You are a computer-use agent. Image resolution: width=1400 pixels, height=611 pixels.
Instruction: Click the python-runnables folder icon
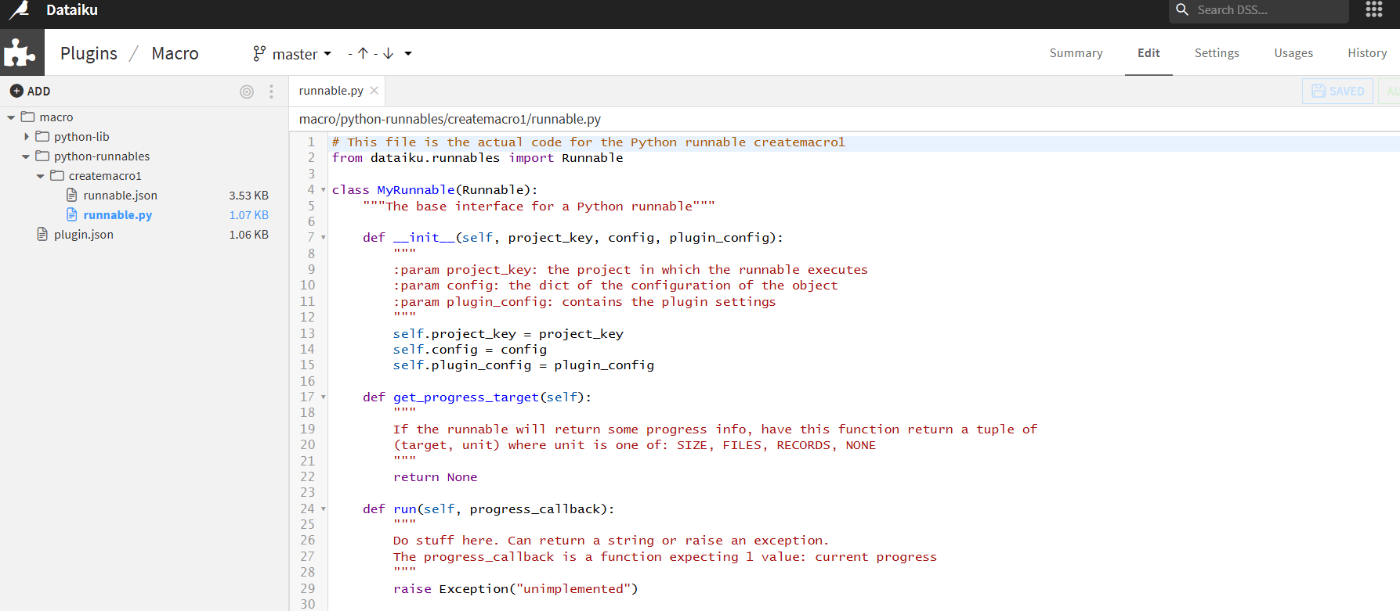(42, 156)
